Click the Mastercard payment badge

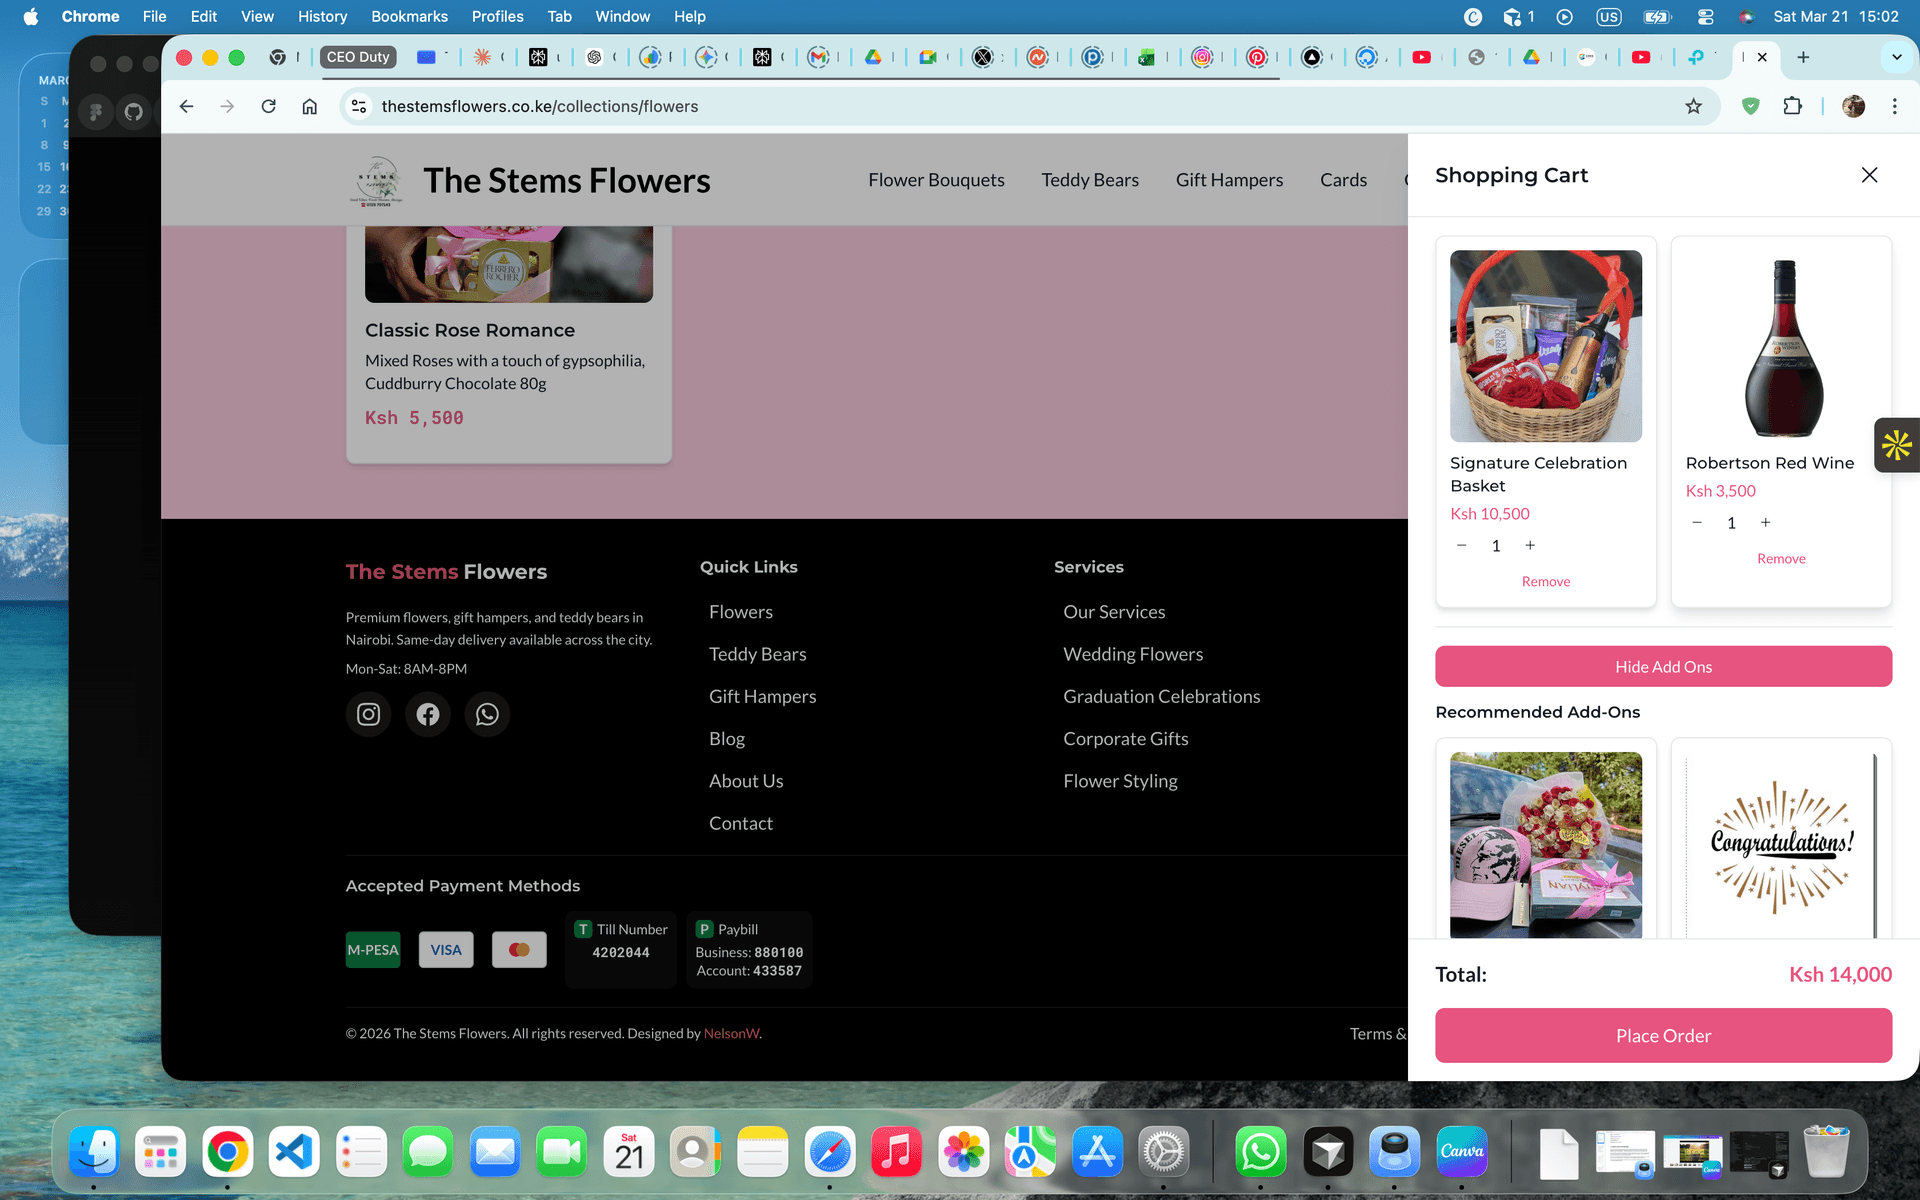pyautogui.click(x=519, y=950)
